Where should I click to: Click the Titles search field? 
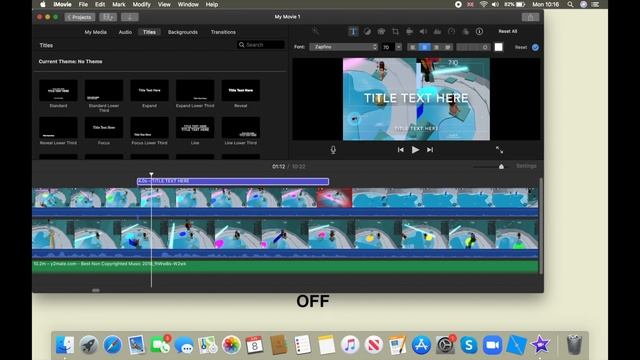[260, 45]
